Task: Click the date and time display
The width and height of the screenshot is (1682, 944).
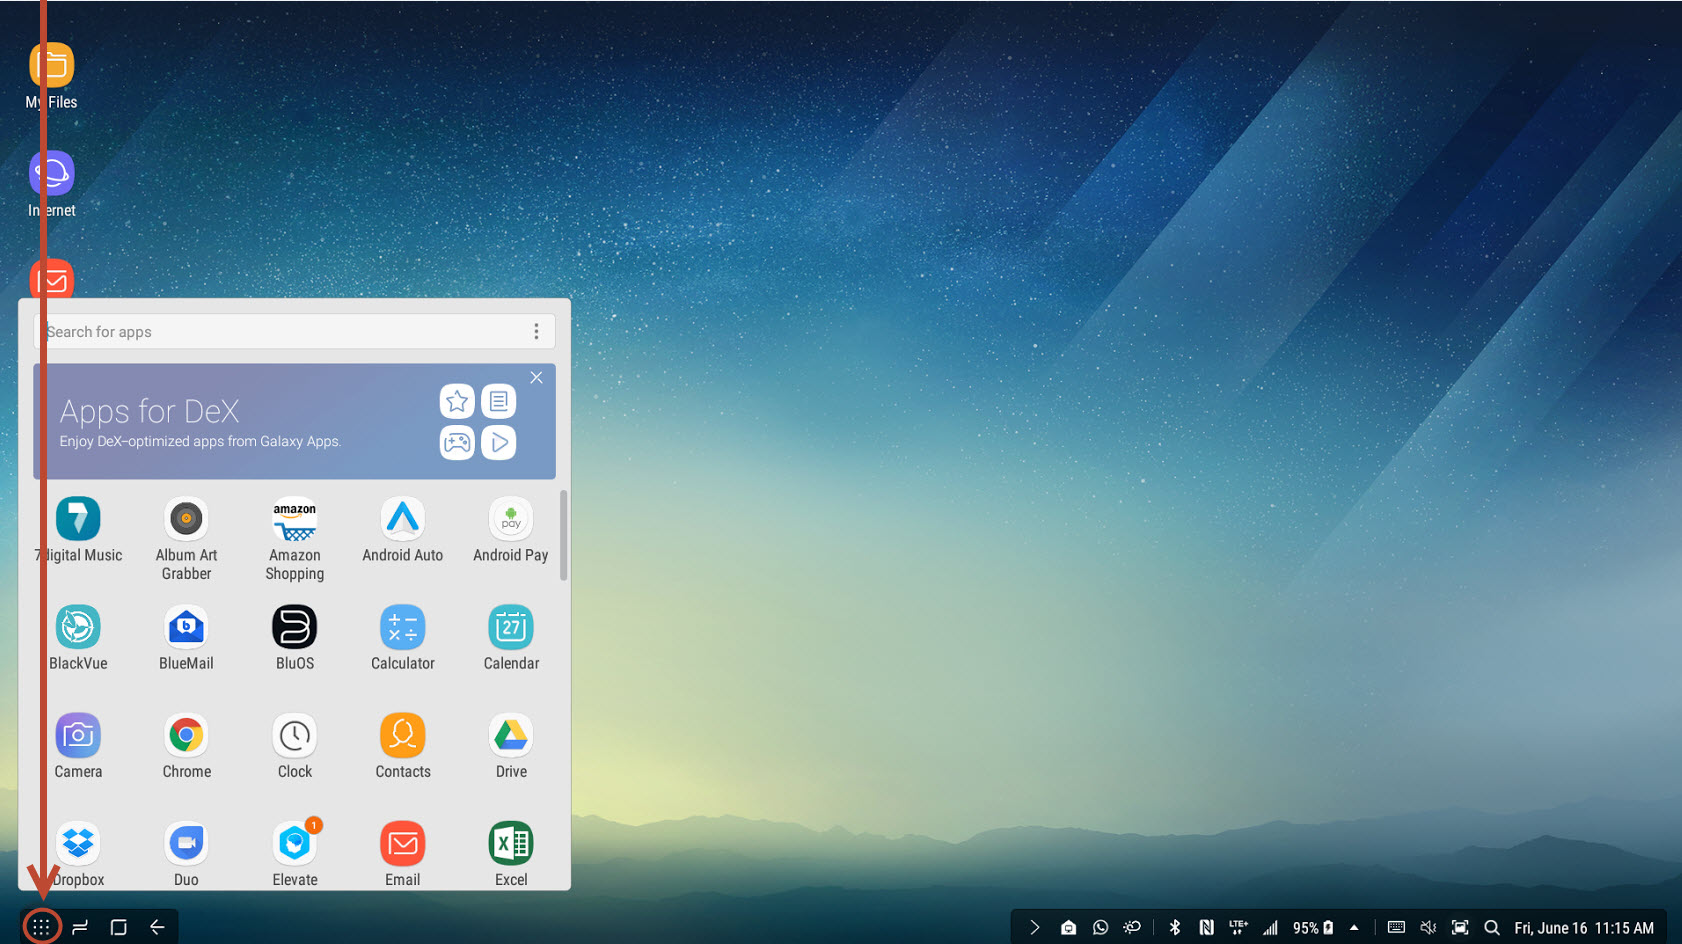Action: [1584, 928]
